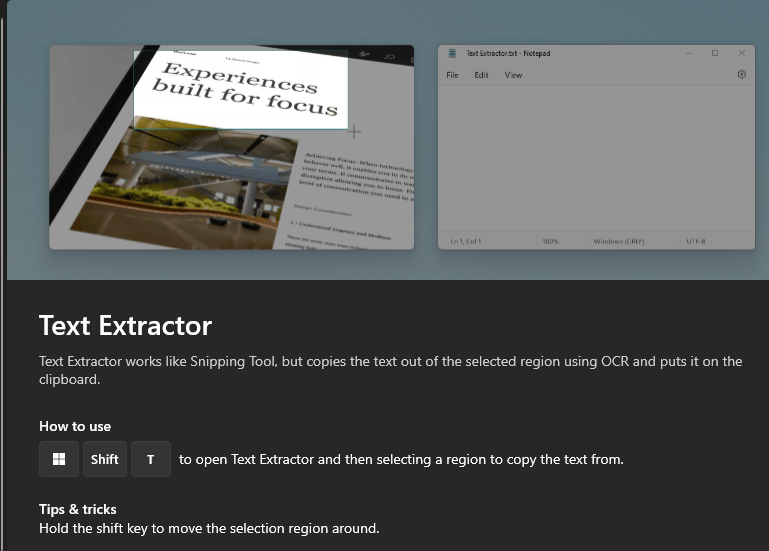Click the Shift key cap
The height and width of the screenshot is (551, 769).
coord(105,459)
